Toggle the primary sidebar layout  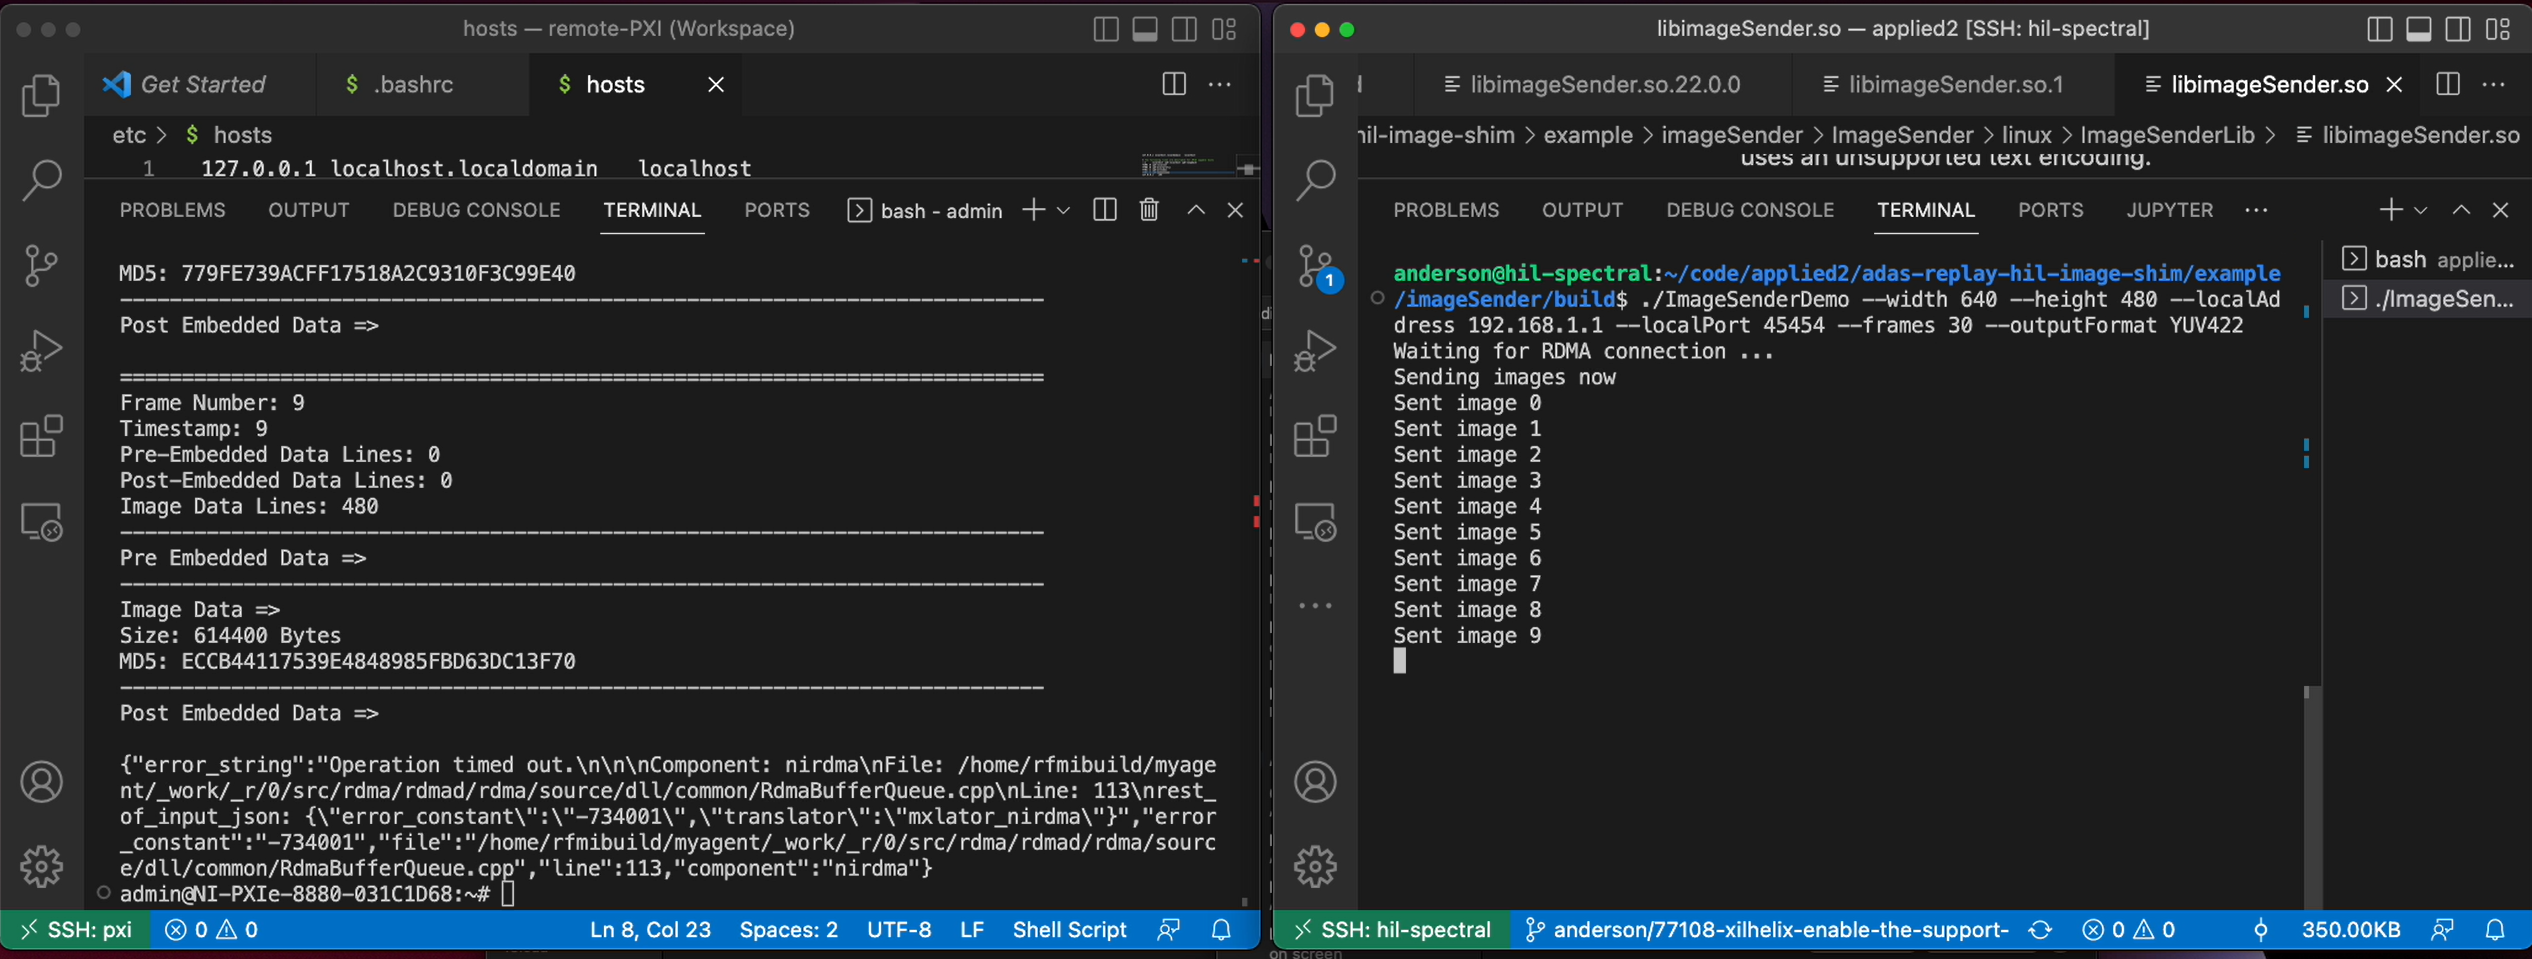(x=1106, y=29)
